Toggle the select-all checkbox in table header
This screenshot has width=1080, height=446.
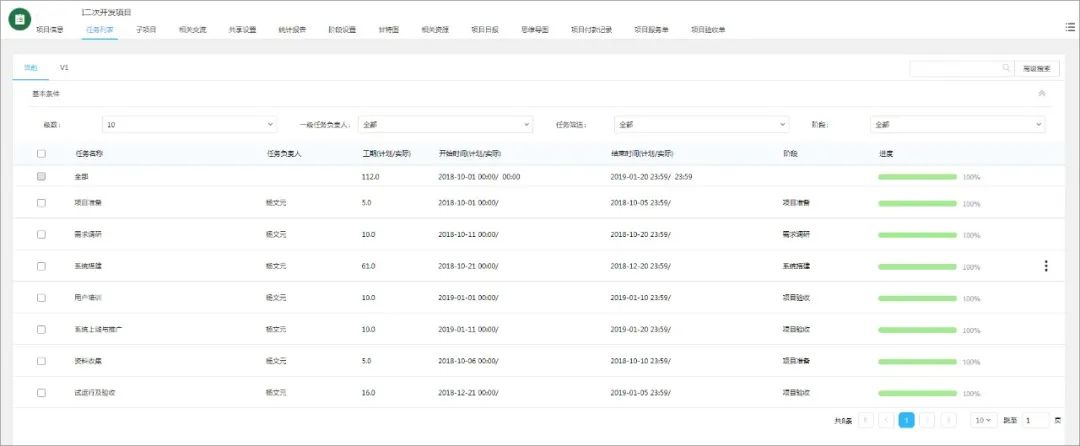tap(41, 153)
